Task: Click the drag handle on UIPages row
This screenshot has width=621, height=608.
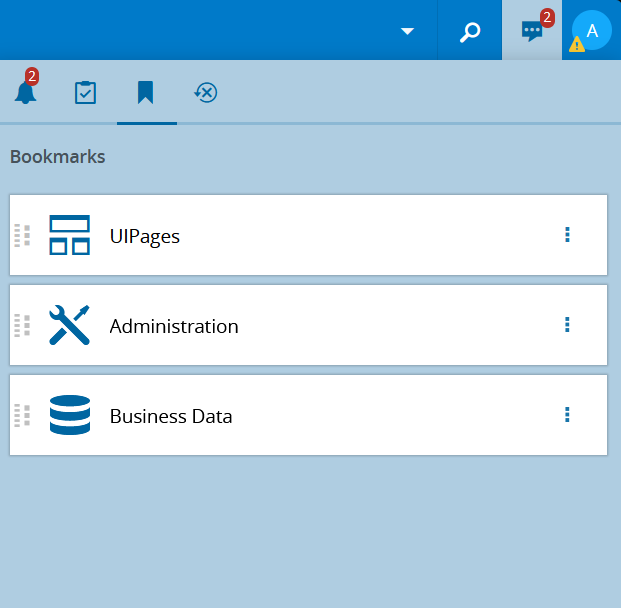Action: [22, 235]
